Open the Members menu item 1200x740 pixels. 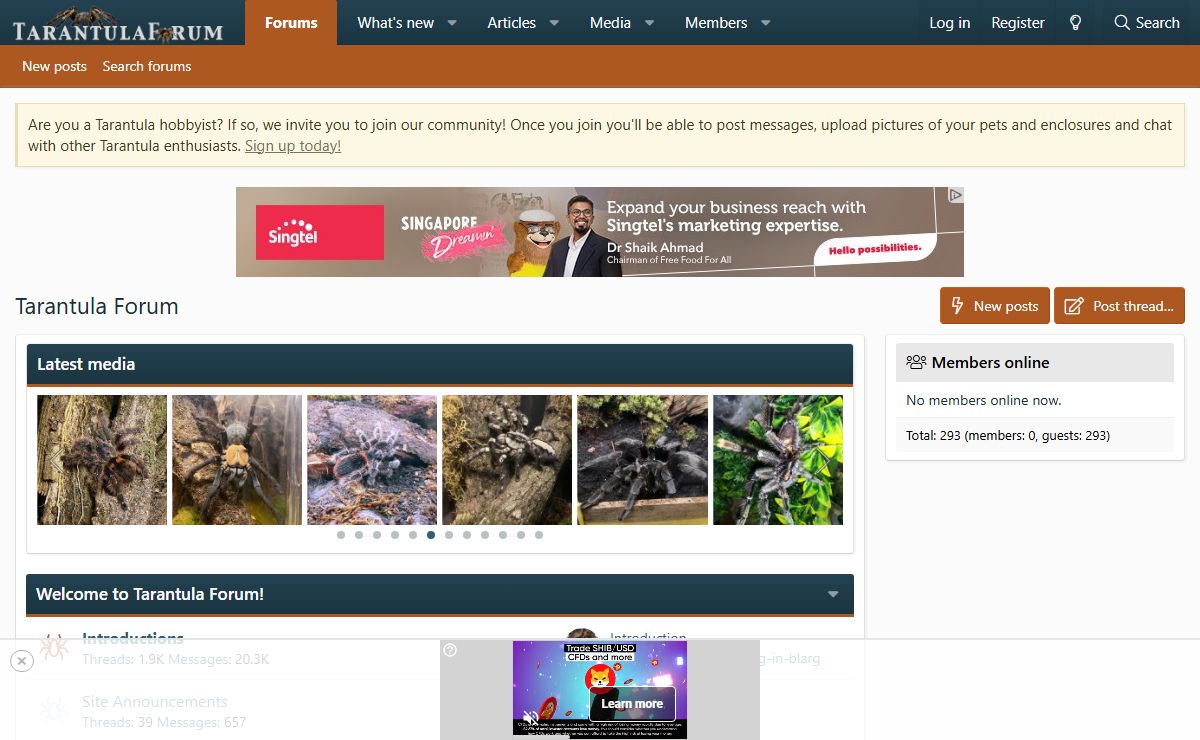click(716, 23)
